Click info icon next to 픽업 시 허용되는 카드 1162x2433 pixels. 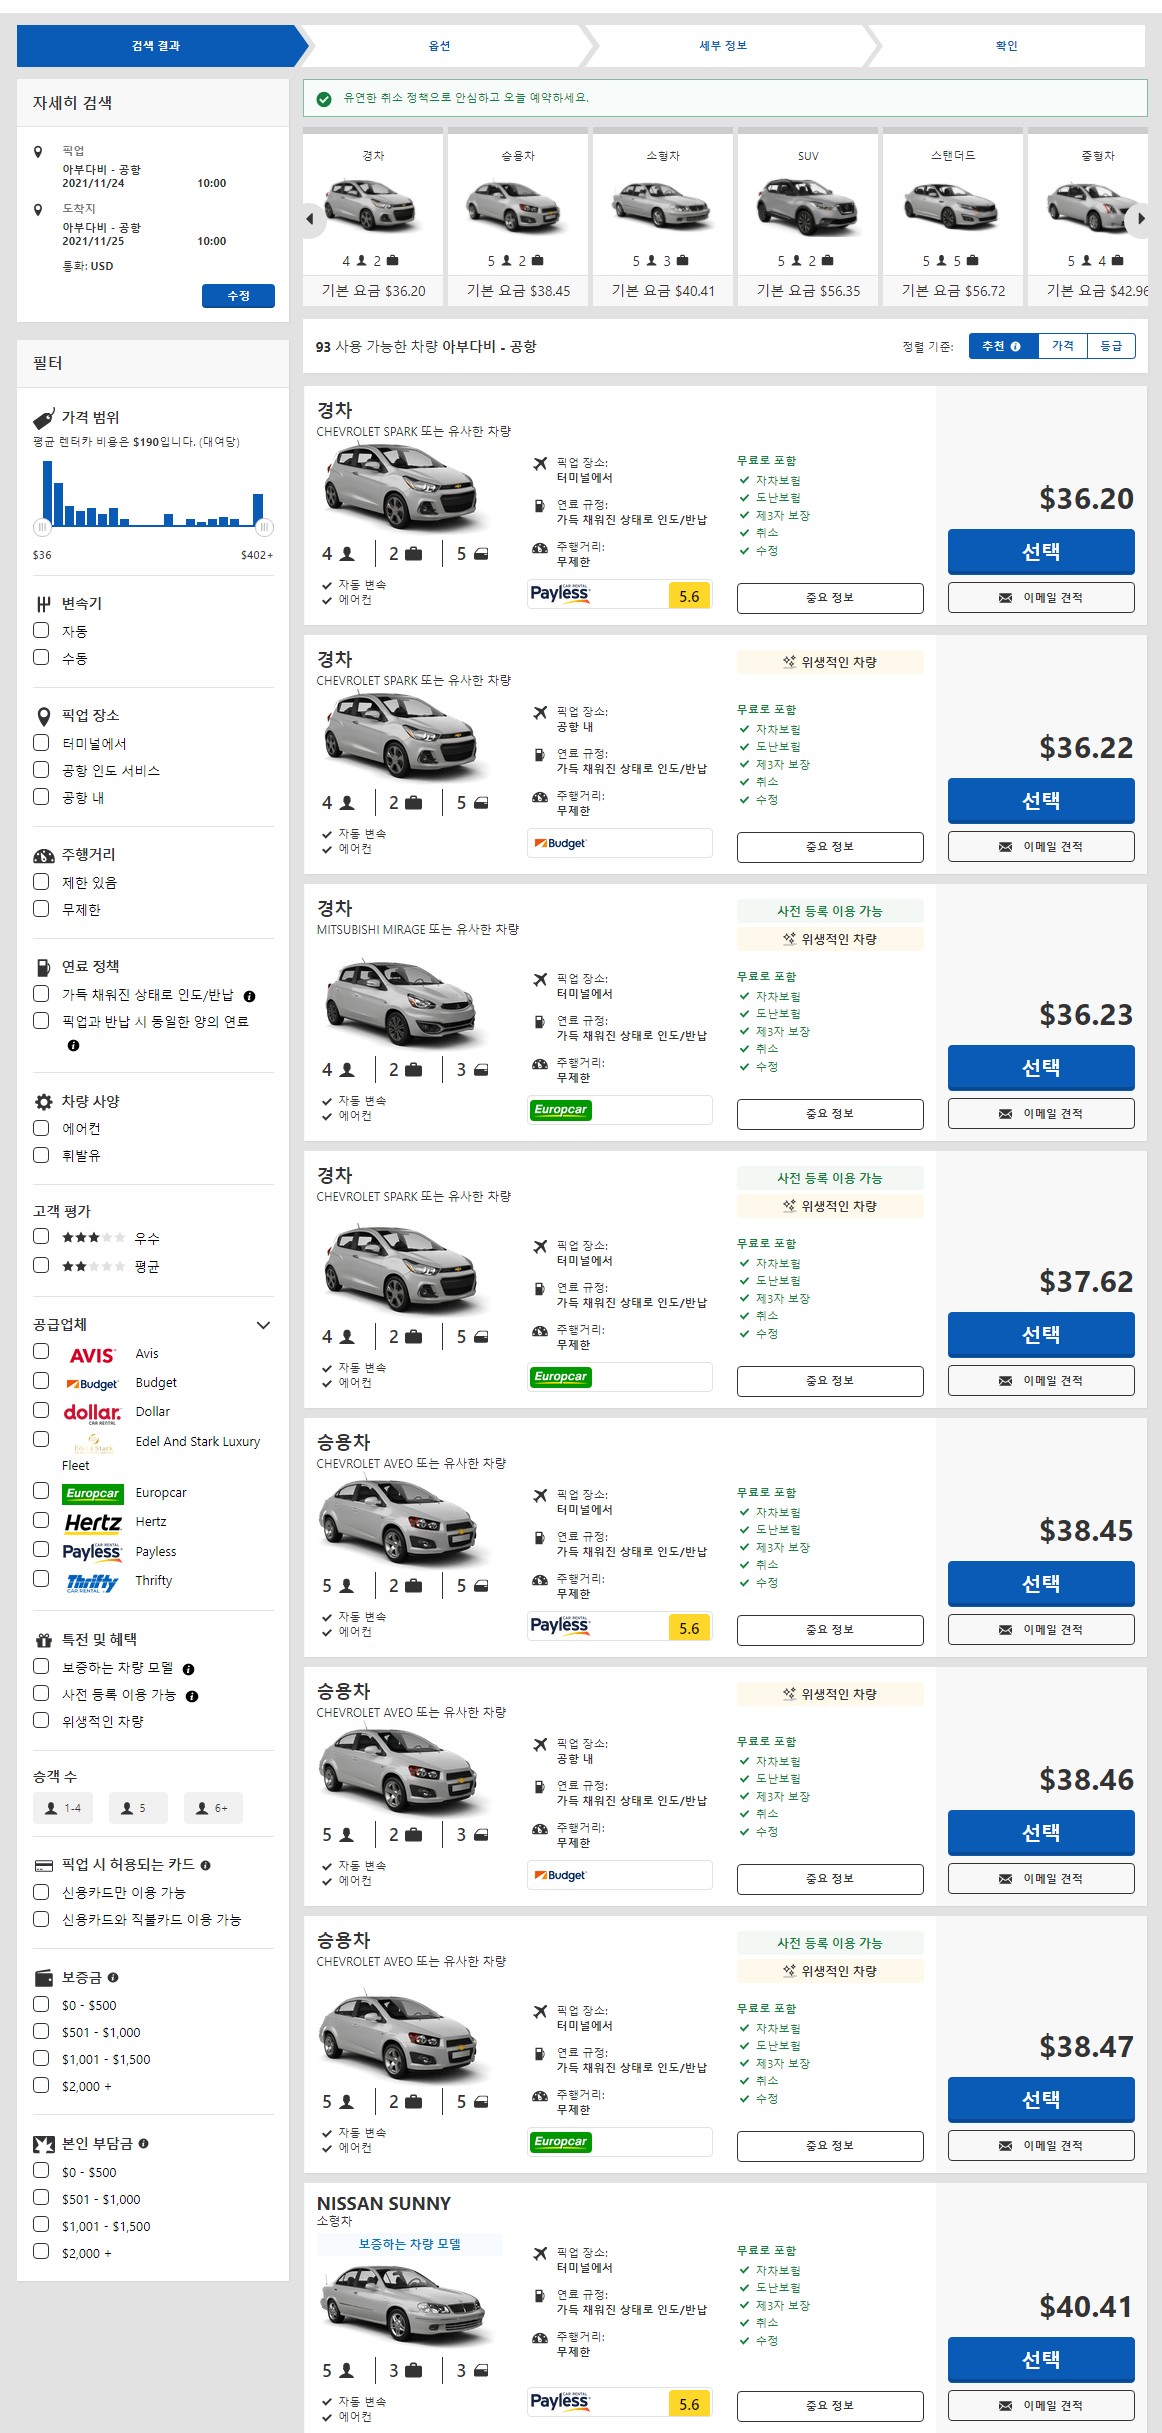(205, 1865)
